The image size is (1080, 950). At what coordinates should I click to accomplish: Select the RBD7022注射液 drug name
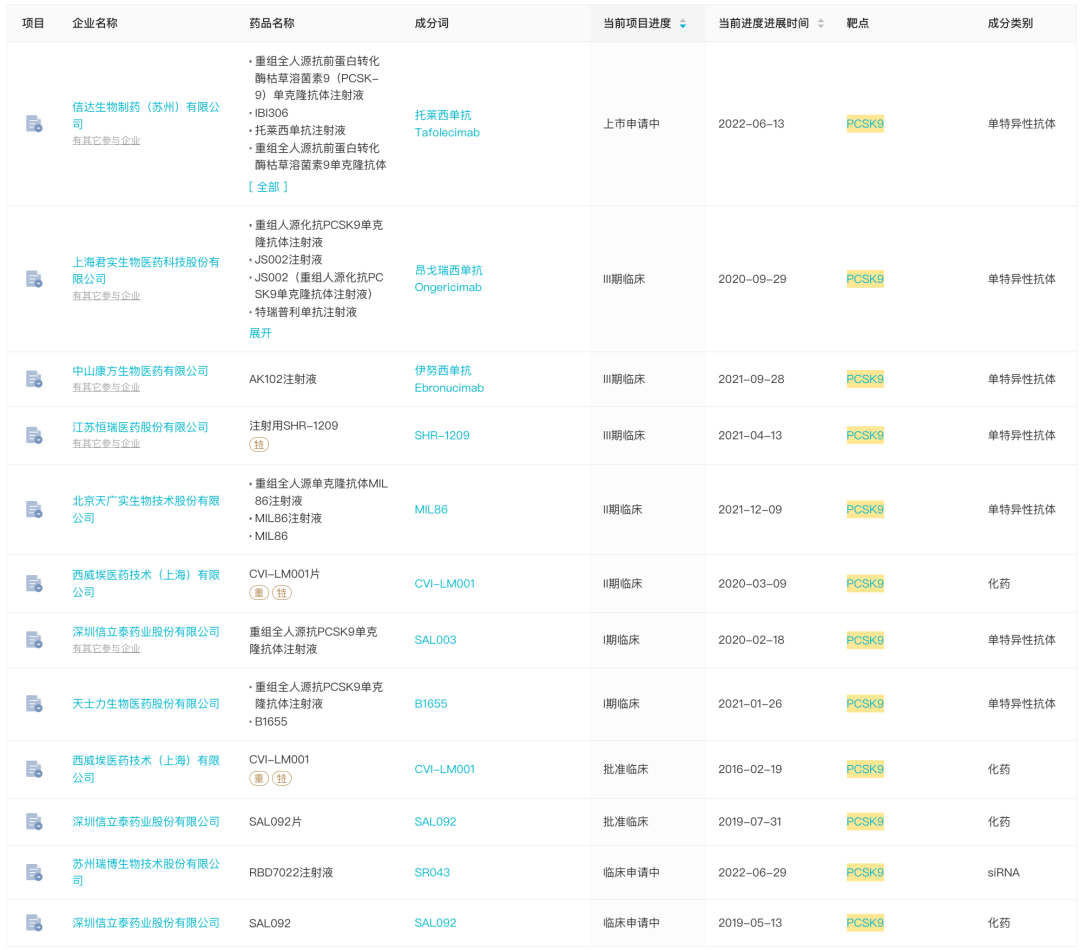pyautogui.click(x=291, y=872)
